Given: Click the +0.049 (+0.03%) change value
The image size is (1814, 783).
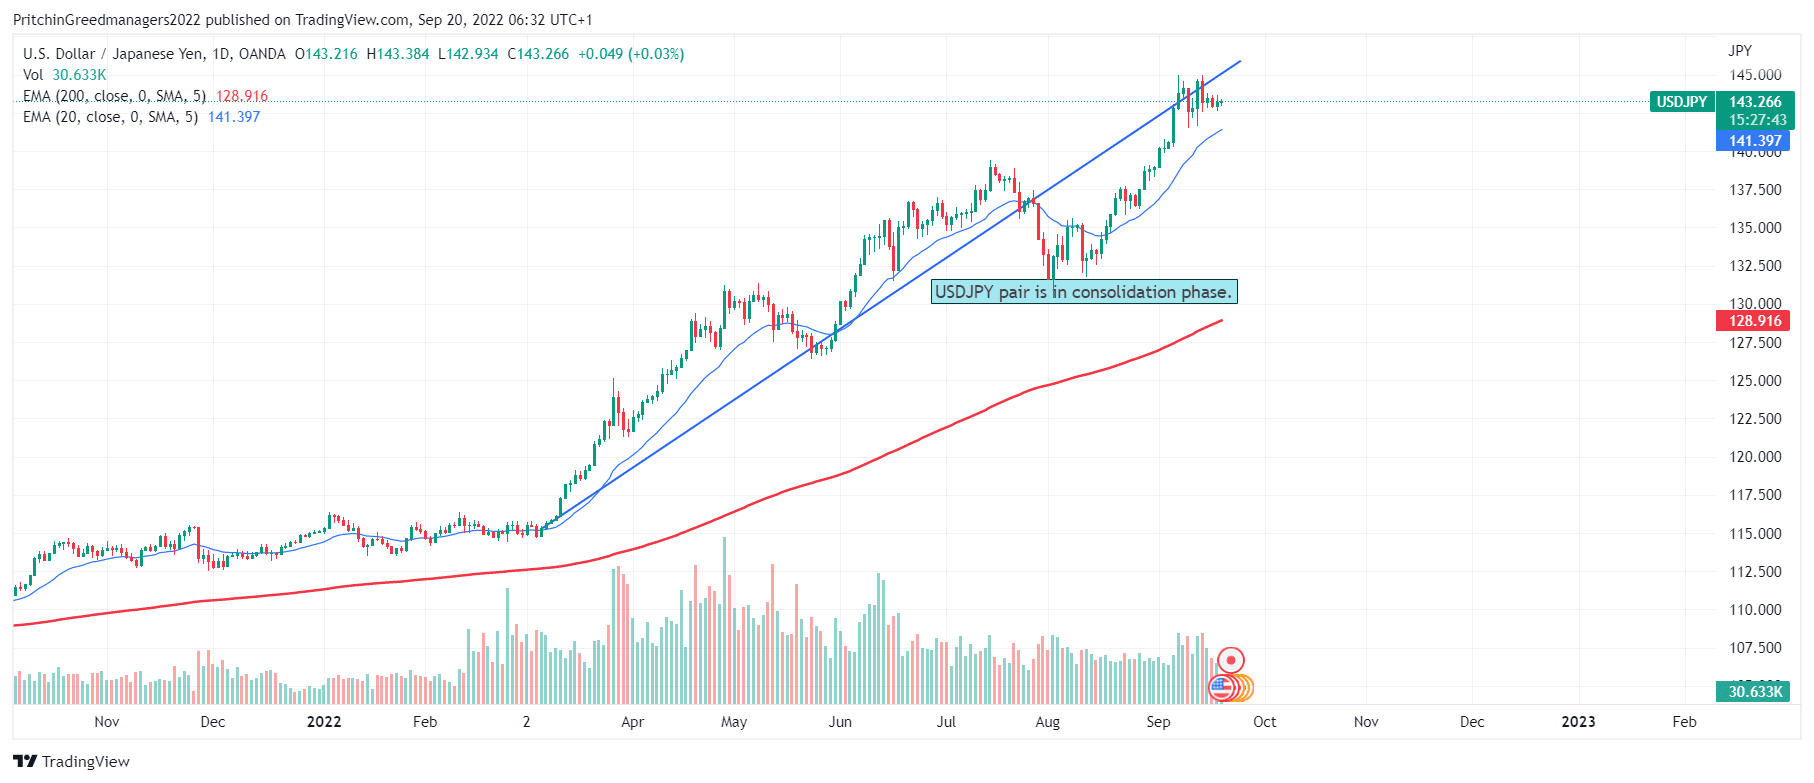Looking at the screenshot, I should point(631,54).
